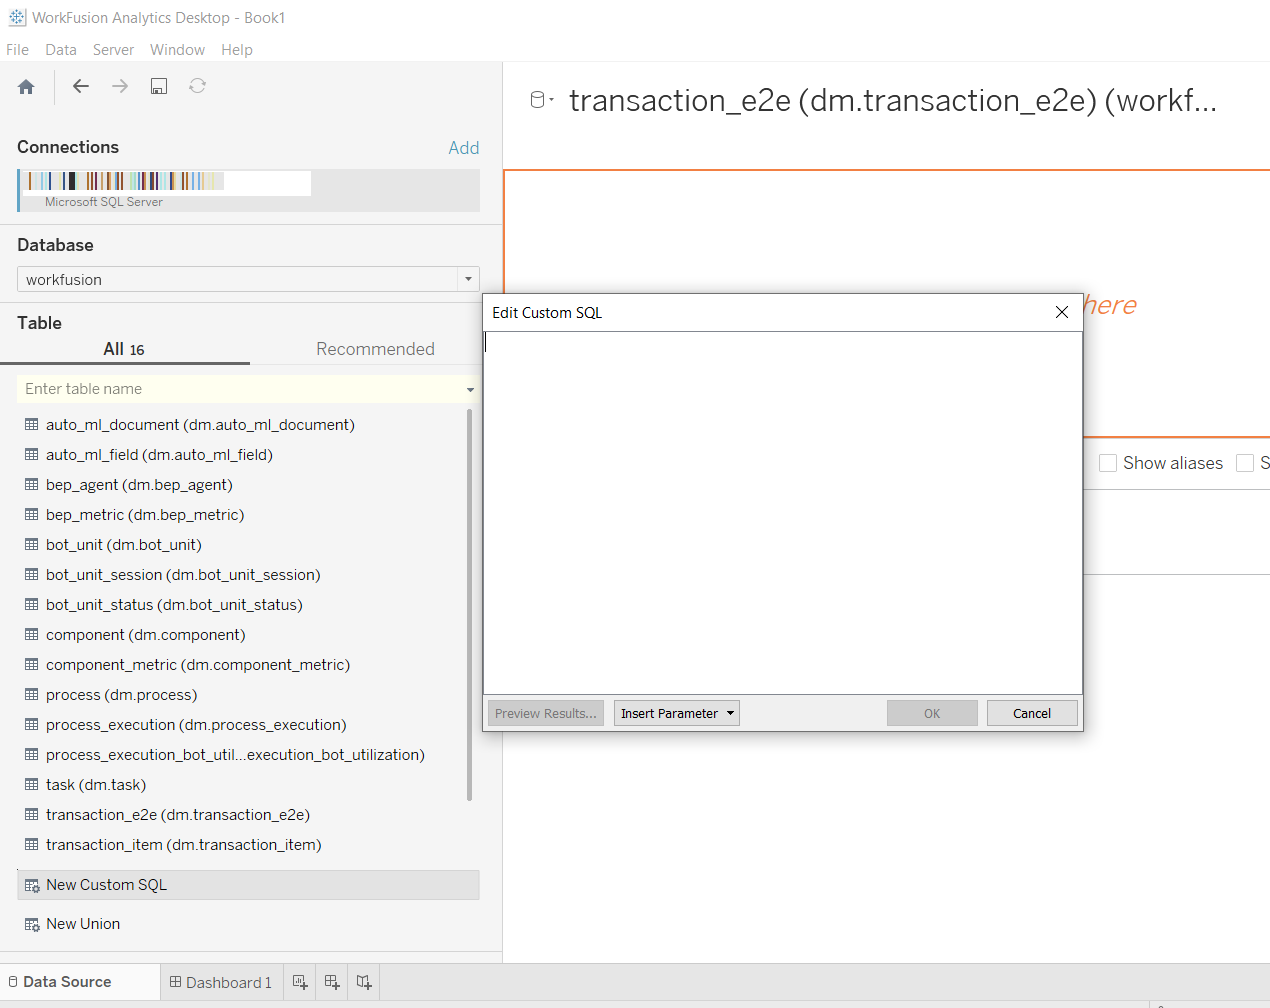
Task: Switch to the All 16 tables tab
Action: 124,349
